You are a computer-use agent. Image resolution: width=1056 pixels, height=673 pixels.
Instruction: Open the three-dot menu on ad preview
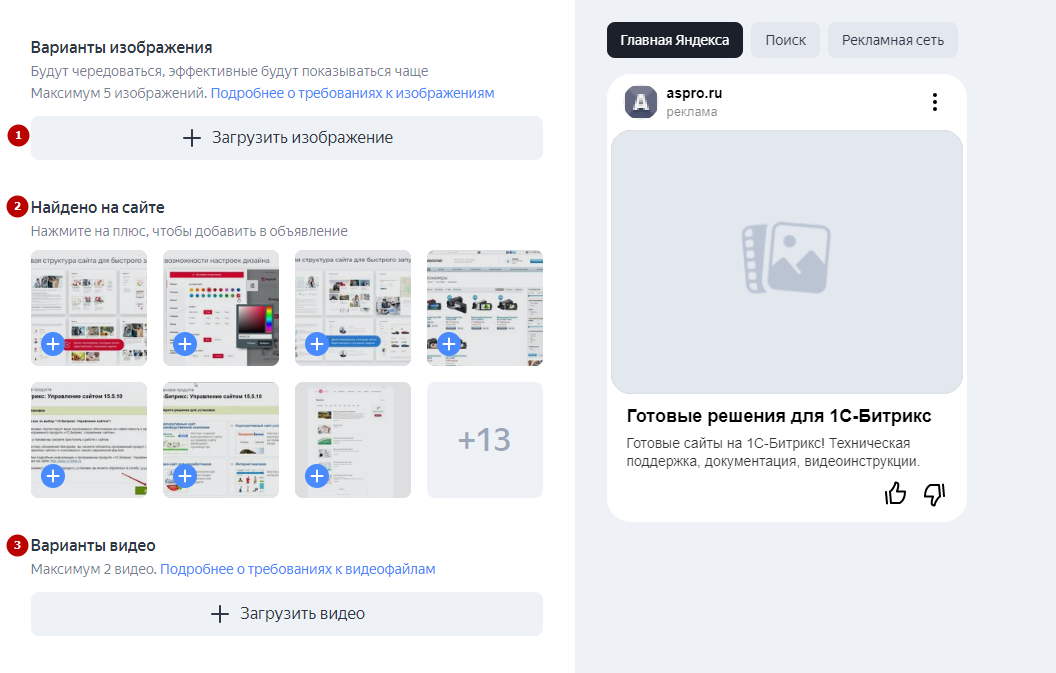934,102
